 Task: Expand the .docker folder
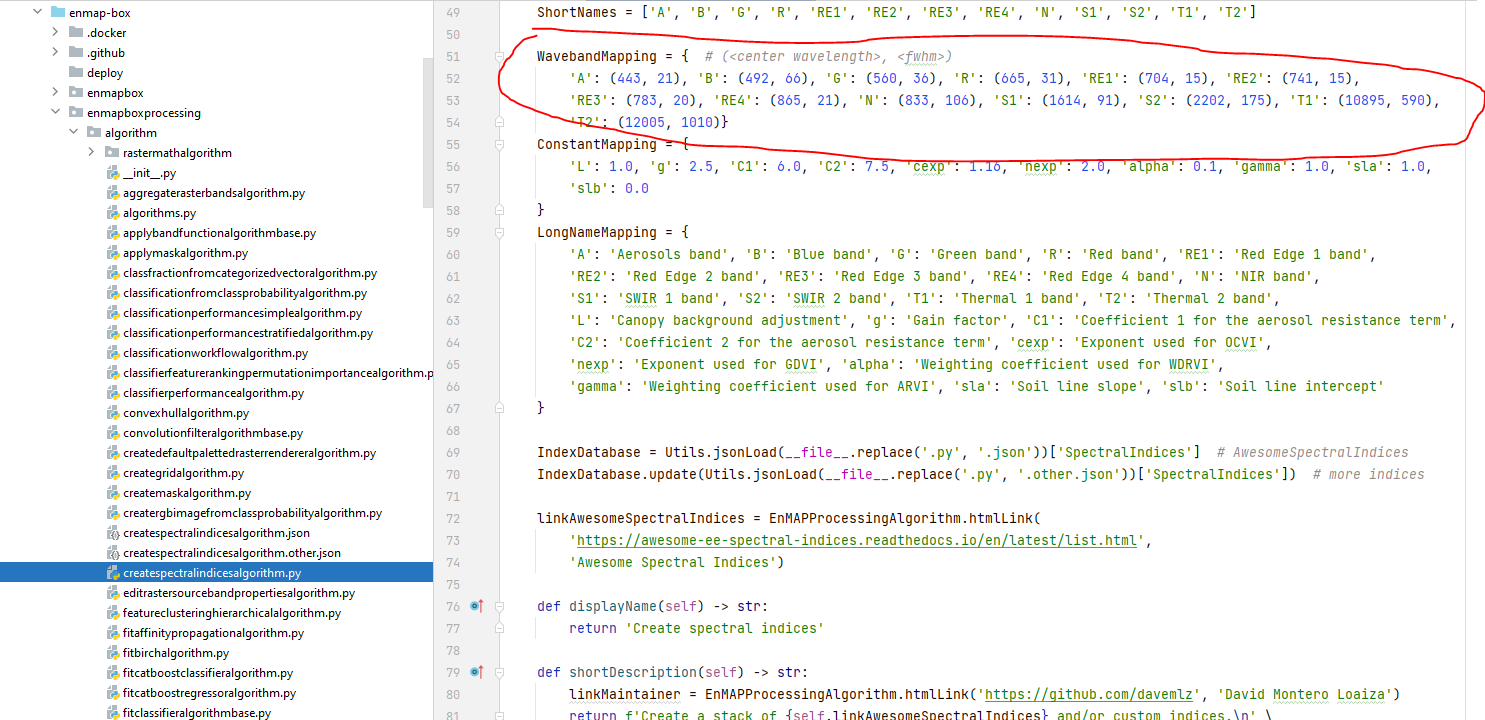[x=55, y=32]
